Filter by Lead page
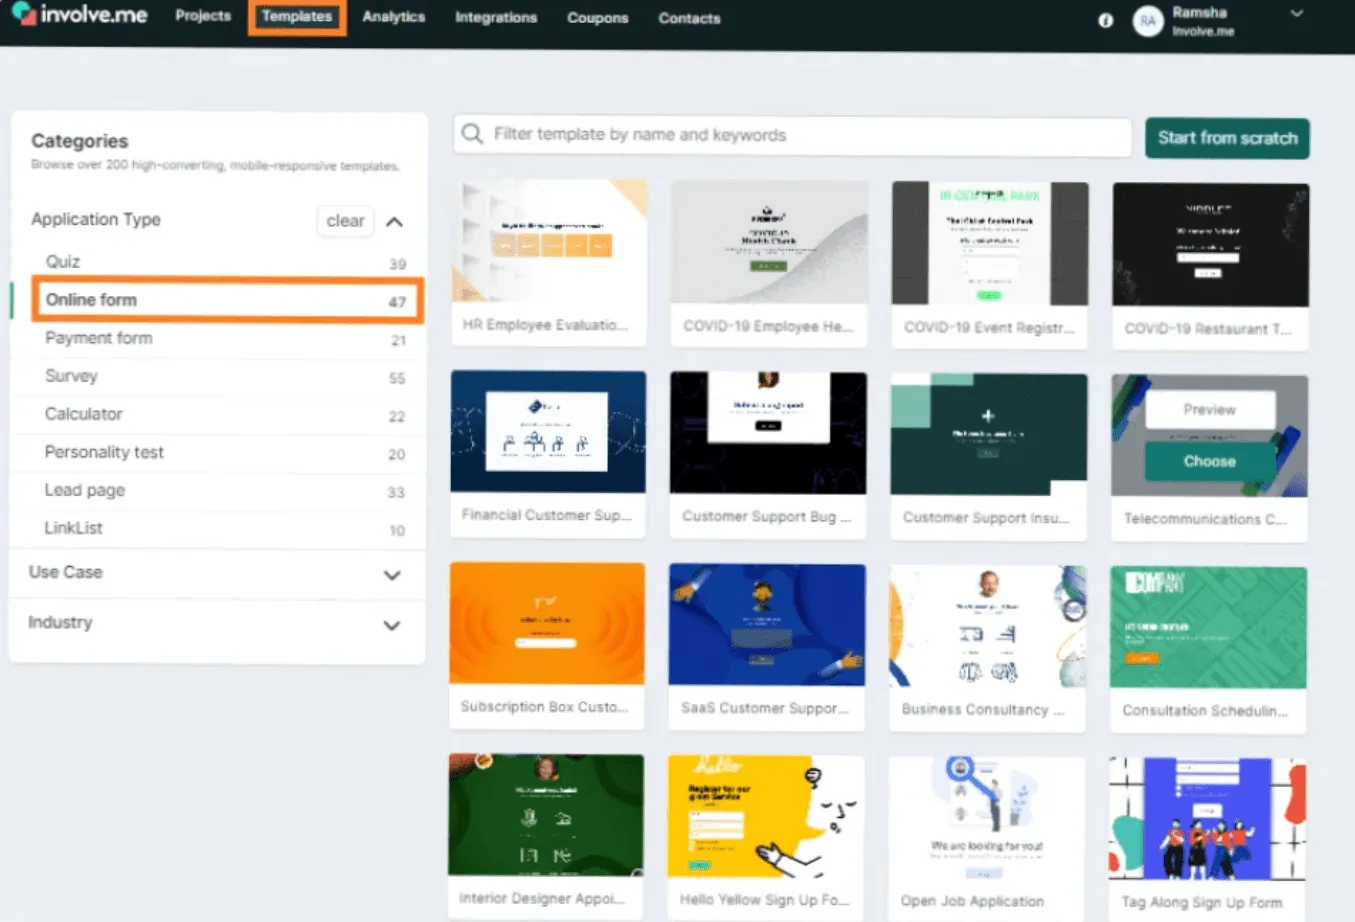 (225, 490)
